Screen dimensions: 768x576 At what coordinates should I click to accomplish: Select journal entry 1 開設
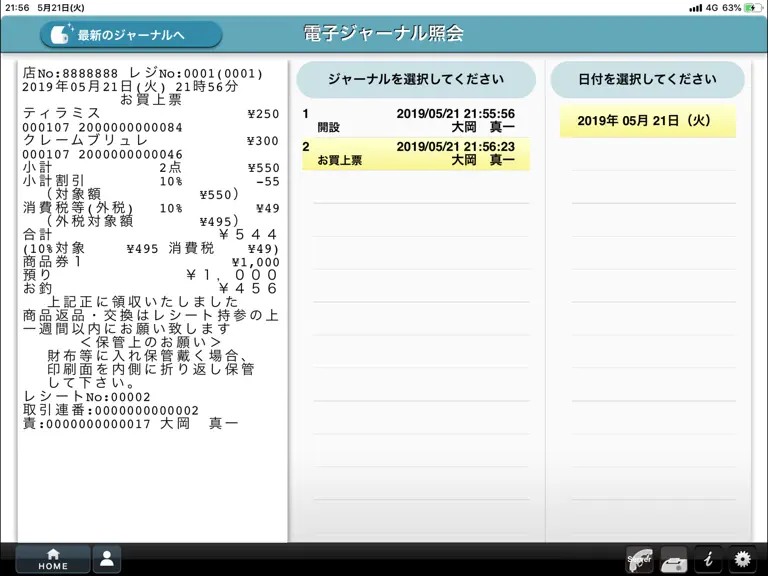pyautogui.click(x=415, y=120)
